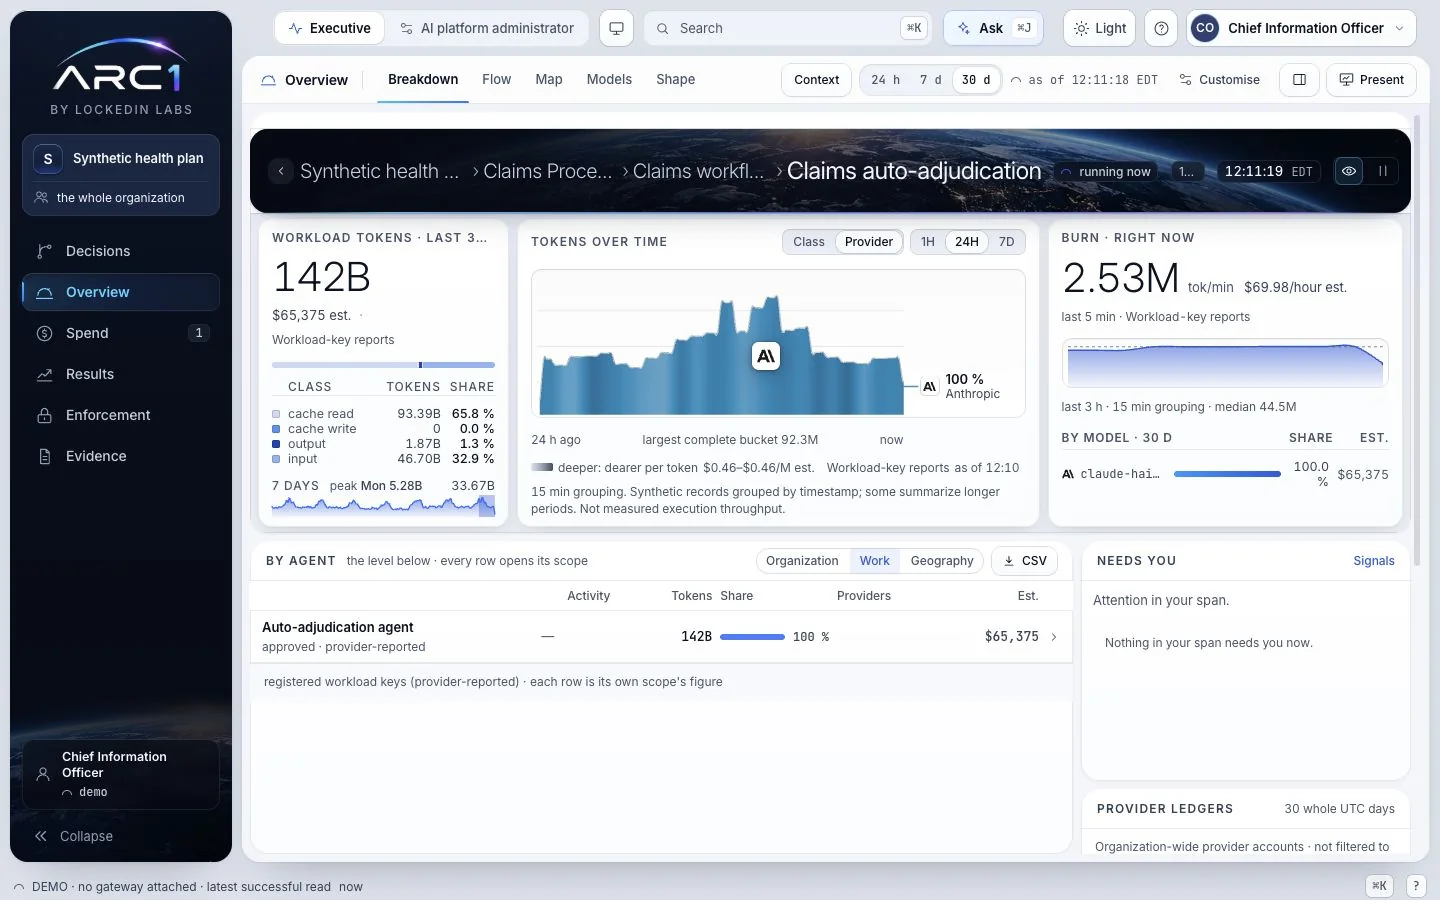Toggle the eye visibility button in banner
Image resolution: width=1440 pixels, height=900 pixels.
pyautogui.click(x=1348, y=171)
